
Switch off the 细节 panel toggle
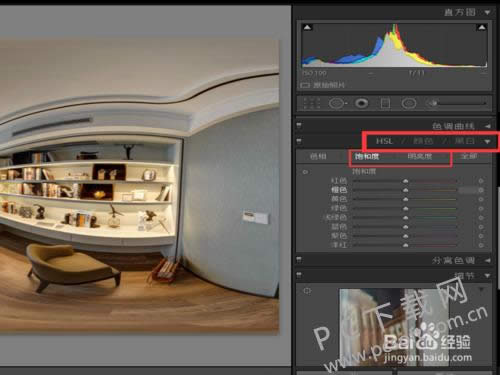tap(299, 275)
